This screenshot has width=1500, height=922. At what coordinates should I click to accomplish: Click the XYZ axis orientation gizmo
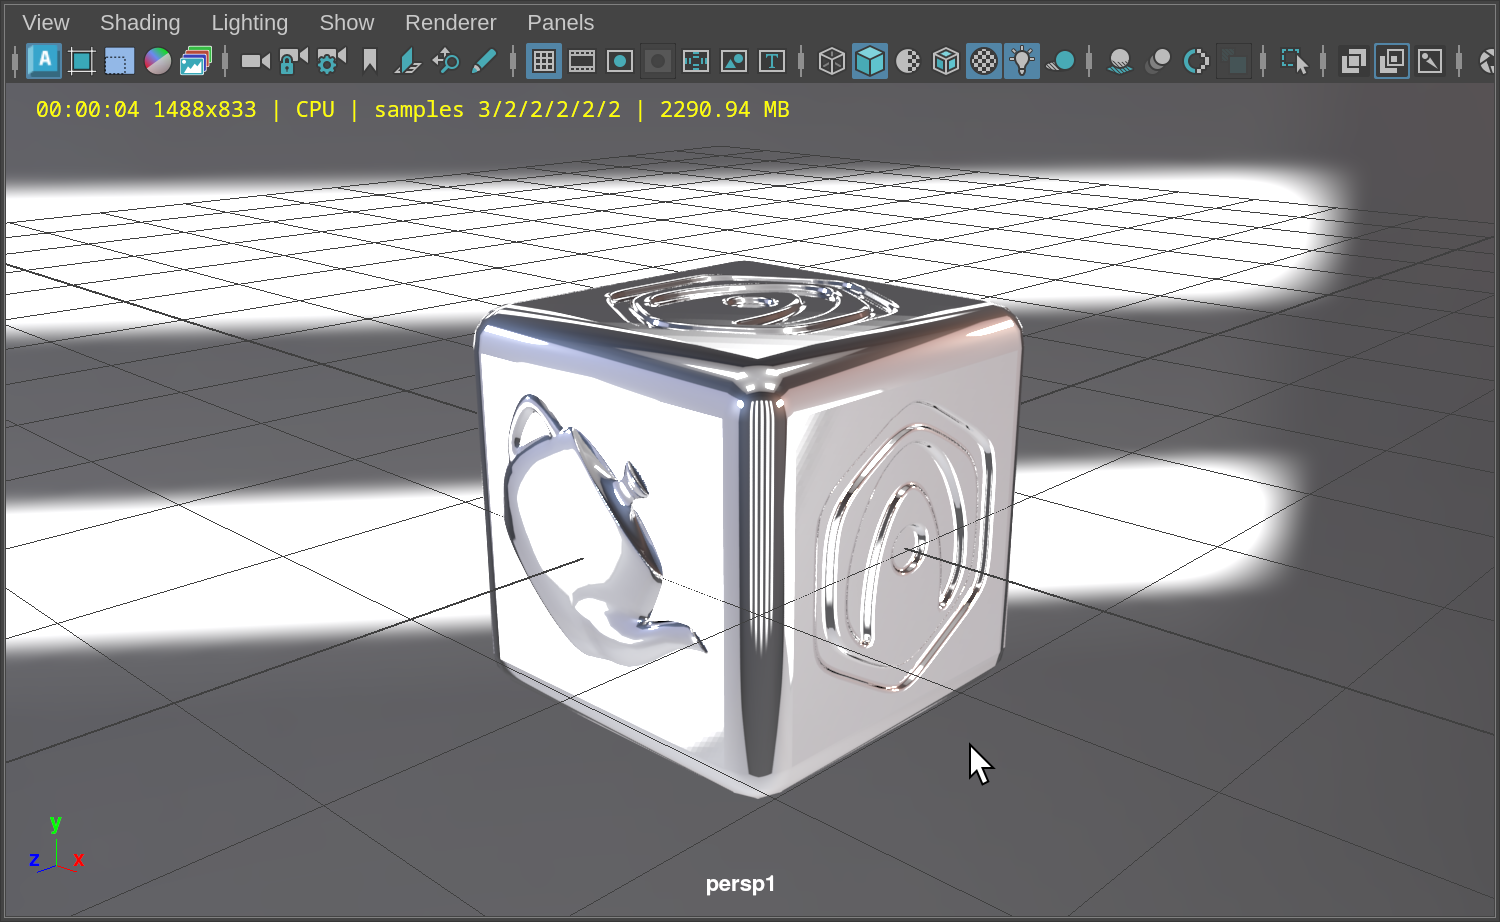coord(57,847)
